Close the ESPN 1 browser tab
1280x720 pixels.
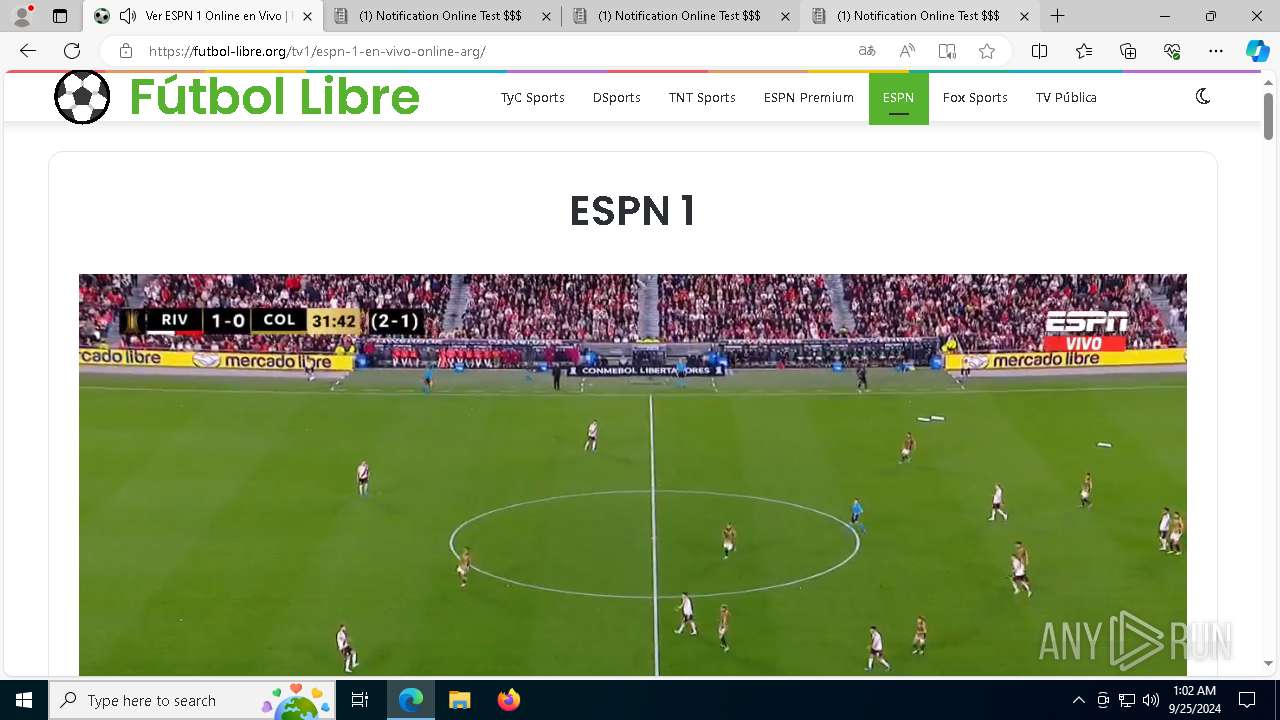pos(307,16)
